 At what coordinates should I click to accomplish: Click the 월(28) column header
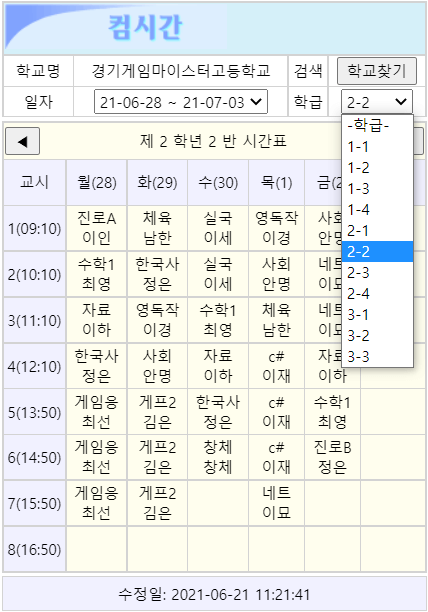[97, 182]
